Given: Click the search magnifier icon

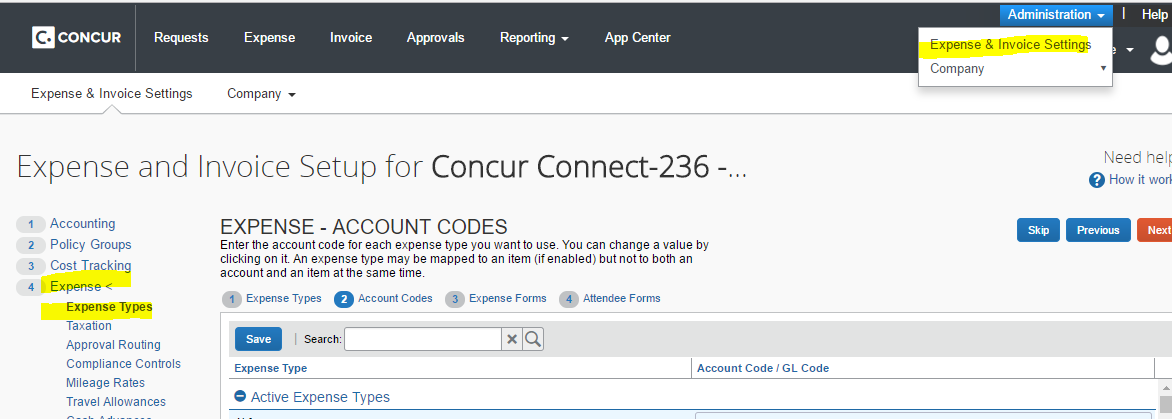Looking at the screenshot, I should pyautogui.click(x=533, y=339).
